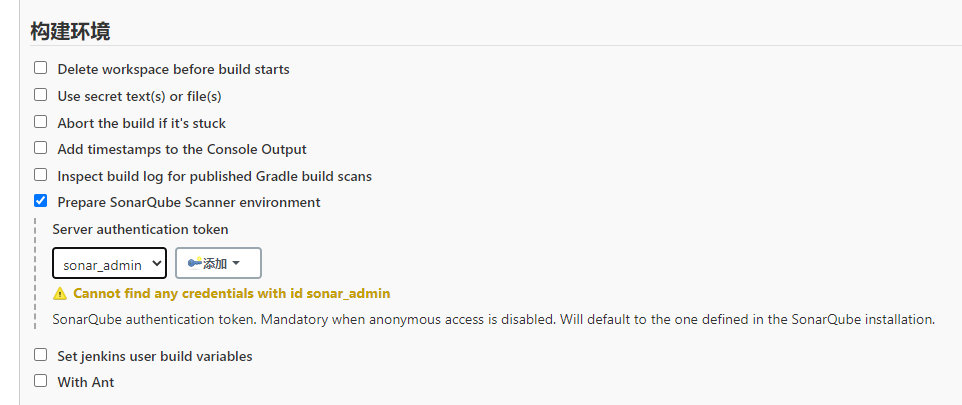Select the Cannot find any credentials warning text
The width and height of the screenshot is (962, 405).
point(232,293)
